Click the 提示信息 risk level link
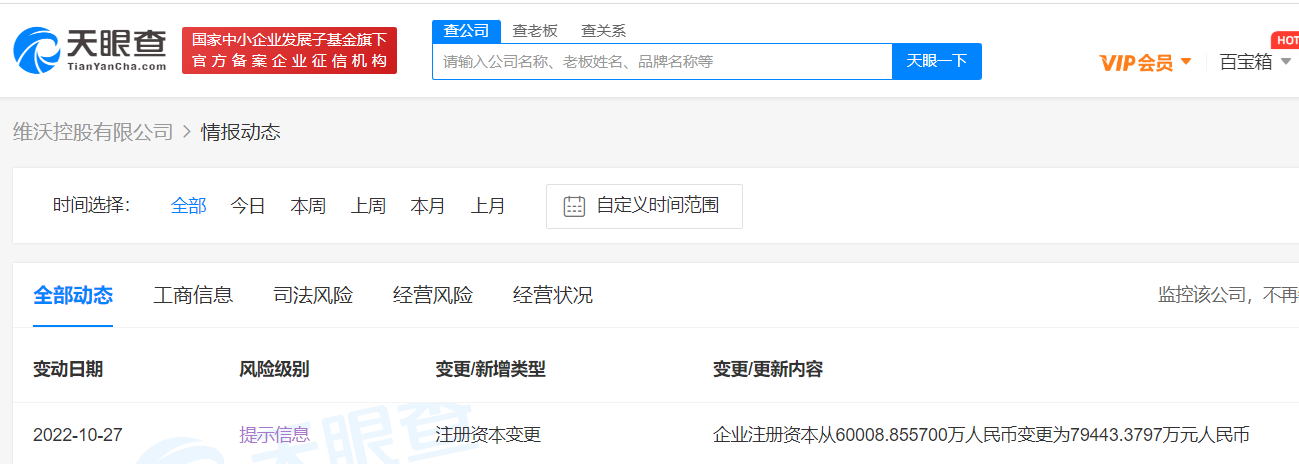This screenshot has height=464, width=1299. (274, 435)
